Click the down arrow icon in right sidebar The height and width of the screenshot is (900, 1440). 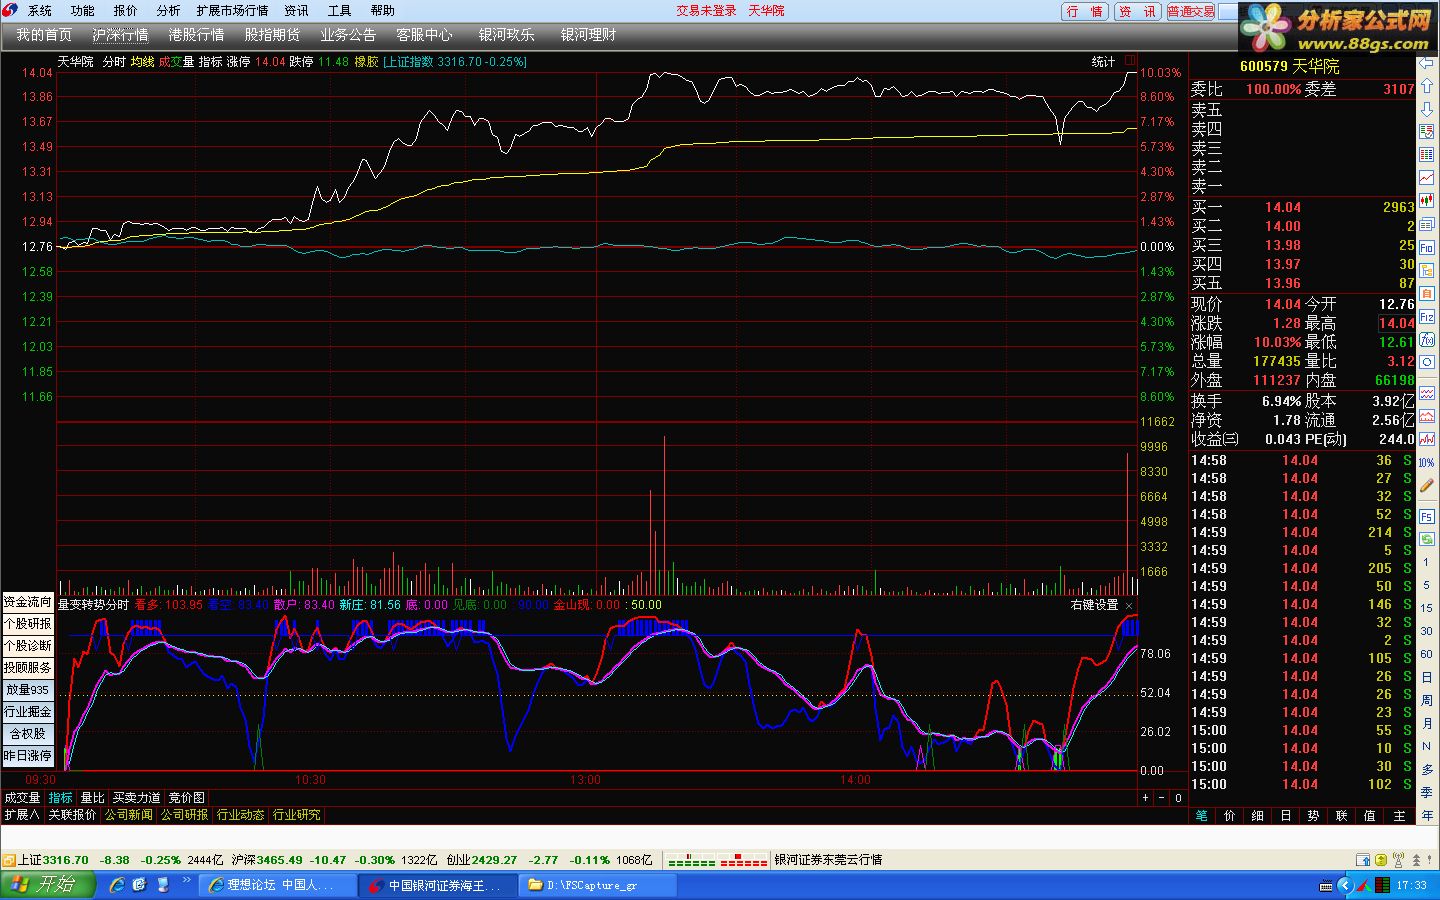[1427, 110]
